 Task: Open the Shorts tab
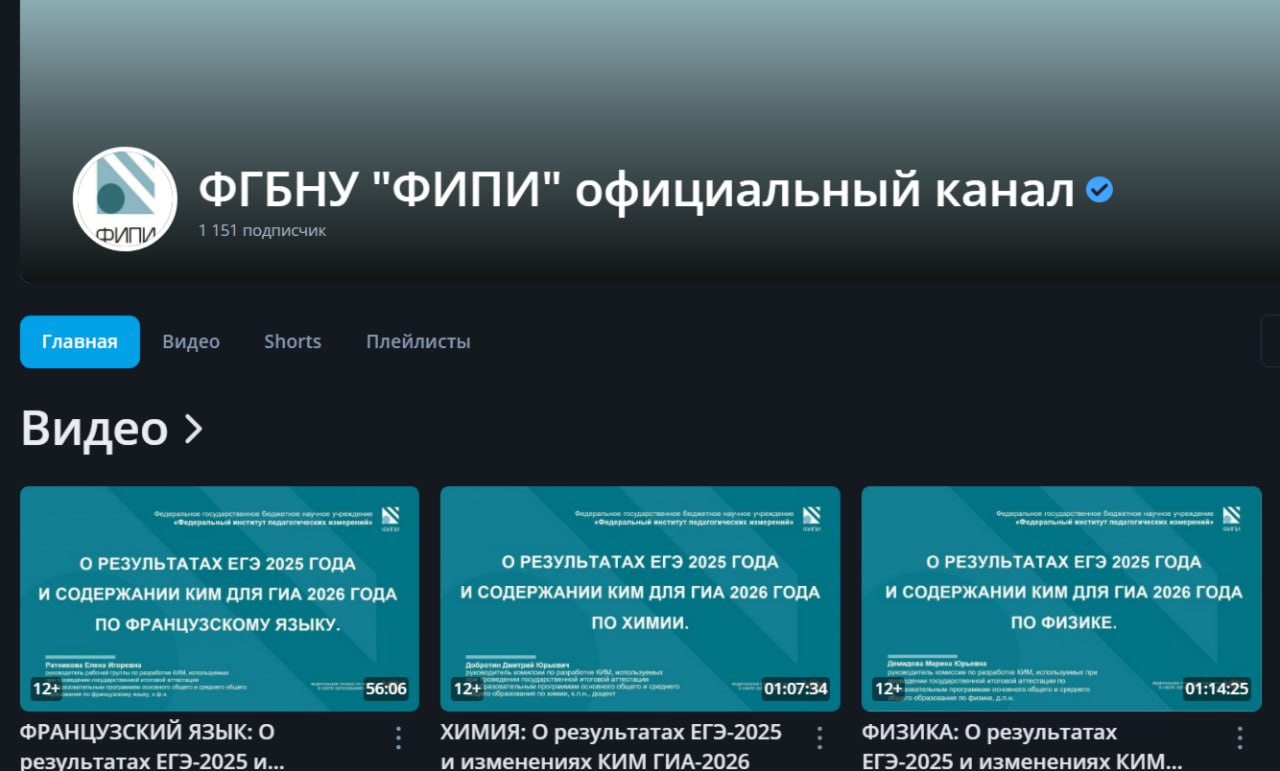tap(292, 341)
